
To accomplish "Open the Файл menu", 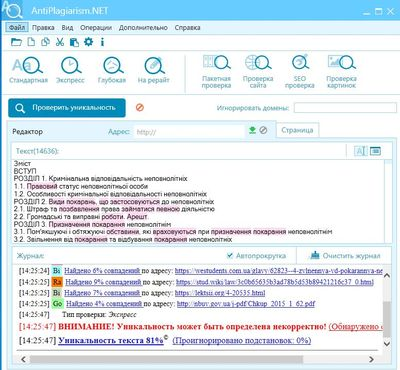I will click(x=17, y=27).
